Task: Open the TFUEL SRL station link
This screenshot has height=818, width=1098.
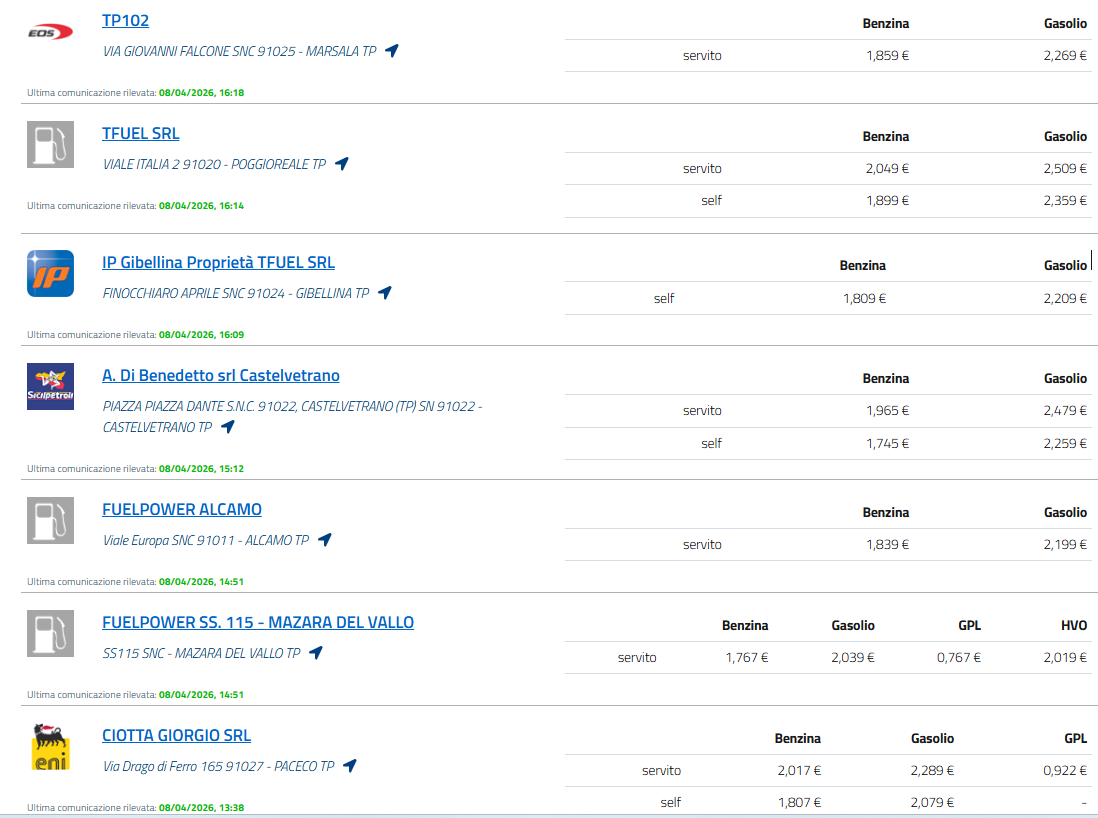Action: pos(141,133)
